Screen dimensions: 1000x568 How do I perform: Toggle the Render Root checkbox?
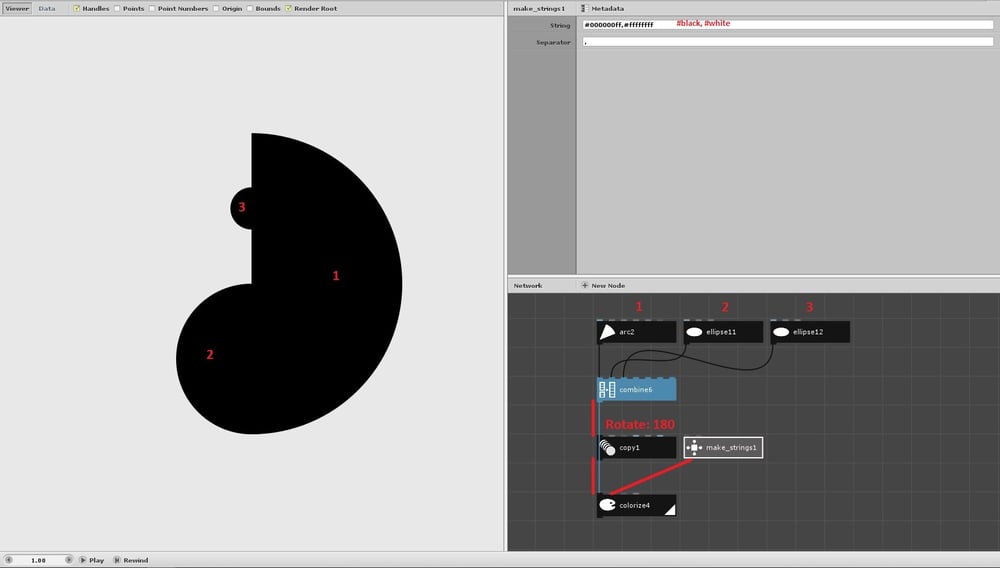288,8
